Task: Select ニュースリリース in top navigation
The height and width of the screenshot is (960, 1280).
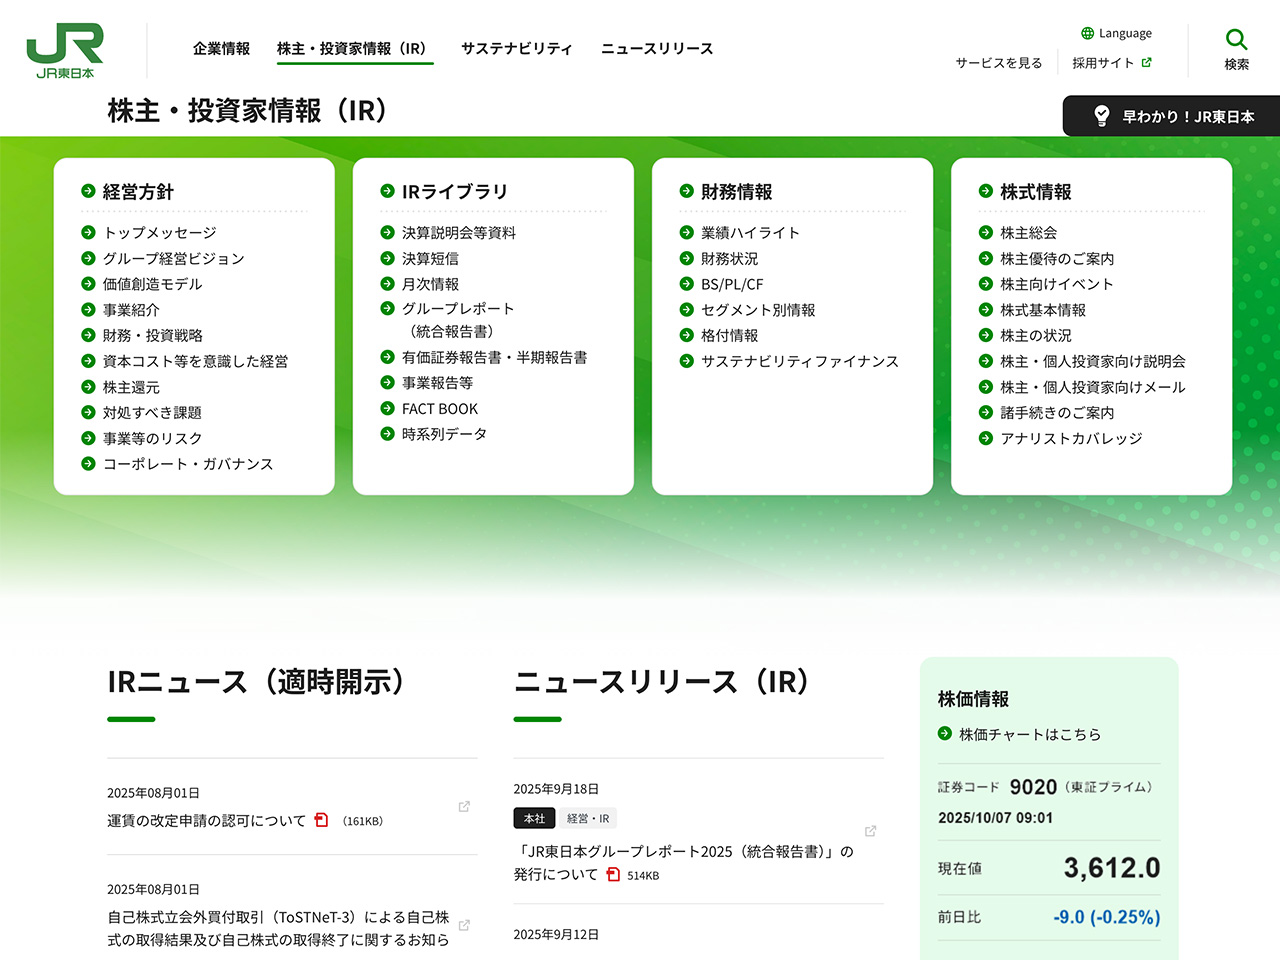Action: coord(657,49)
